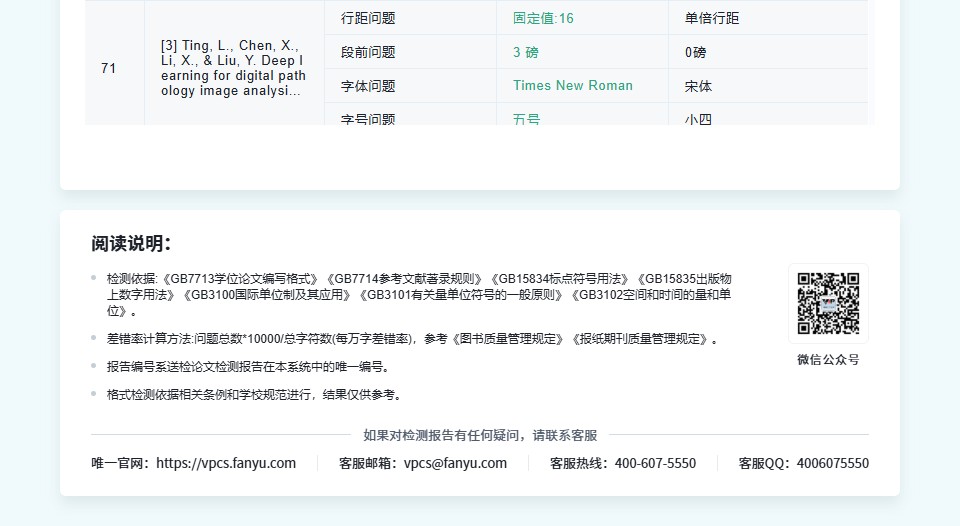Open the https://vpcs.fanyu.com official website link
The width and height of the screenshot is (960, 526).
[226, 463]
